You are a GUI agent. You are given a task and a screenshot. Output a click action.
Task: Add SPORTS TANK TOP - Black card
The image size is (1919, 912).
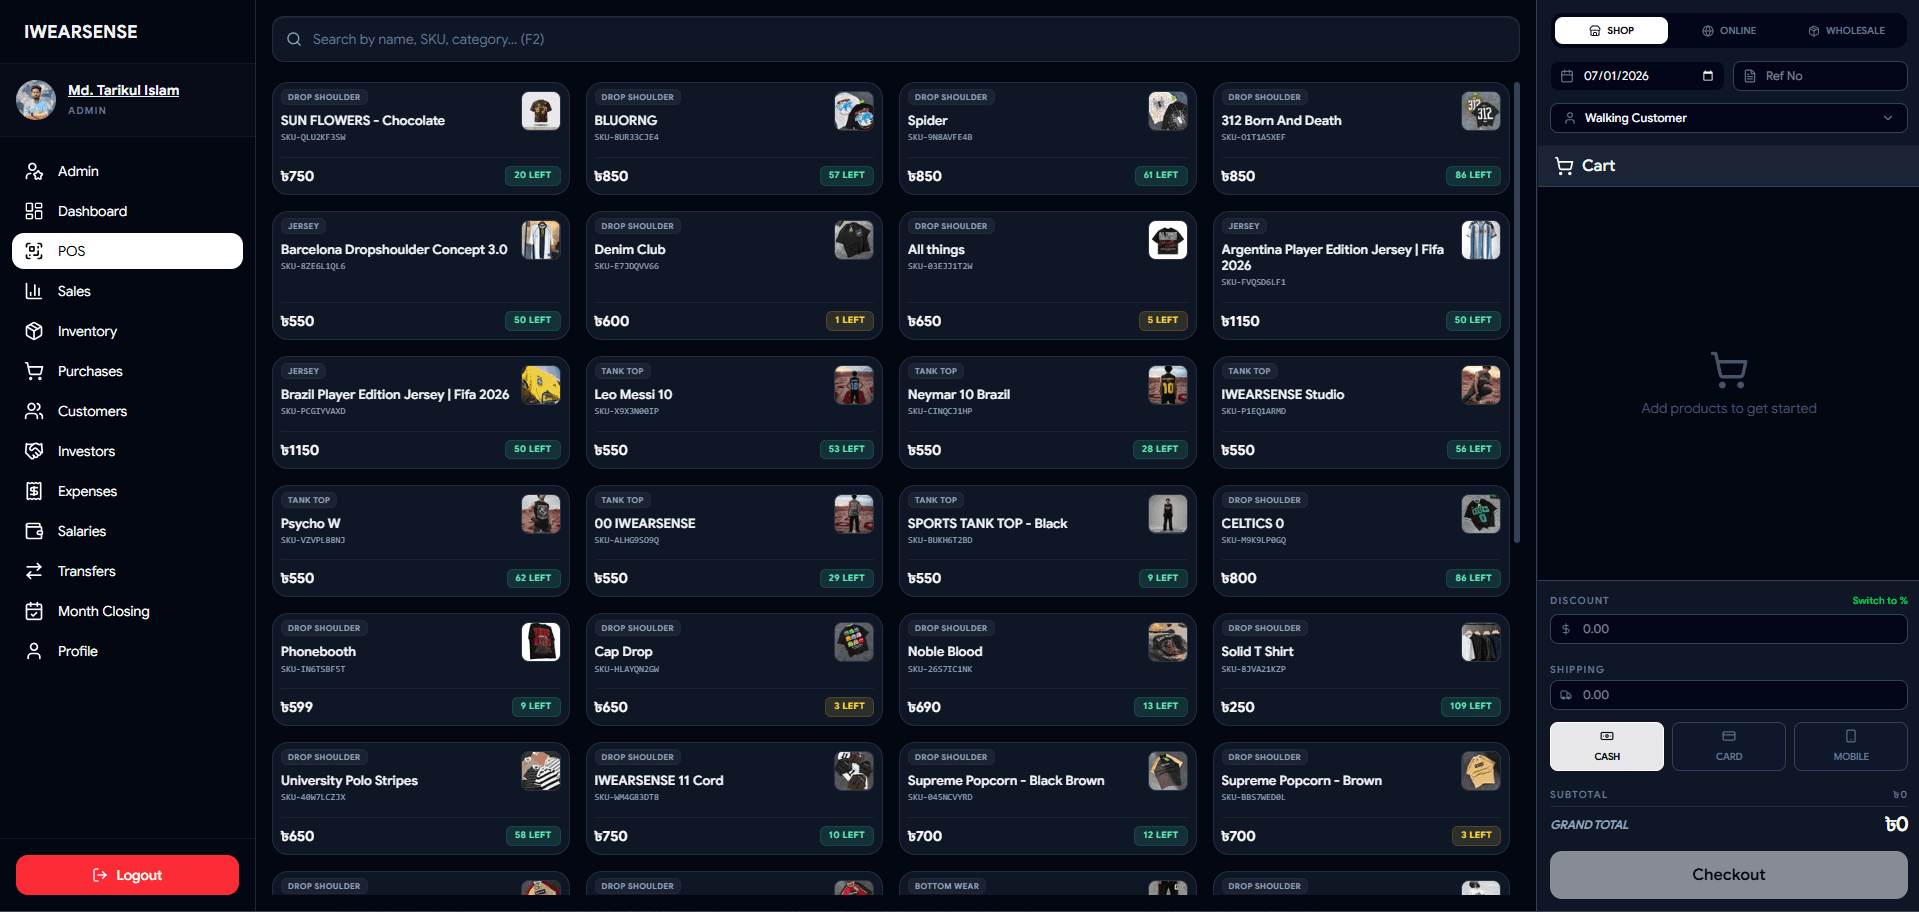1048,541
